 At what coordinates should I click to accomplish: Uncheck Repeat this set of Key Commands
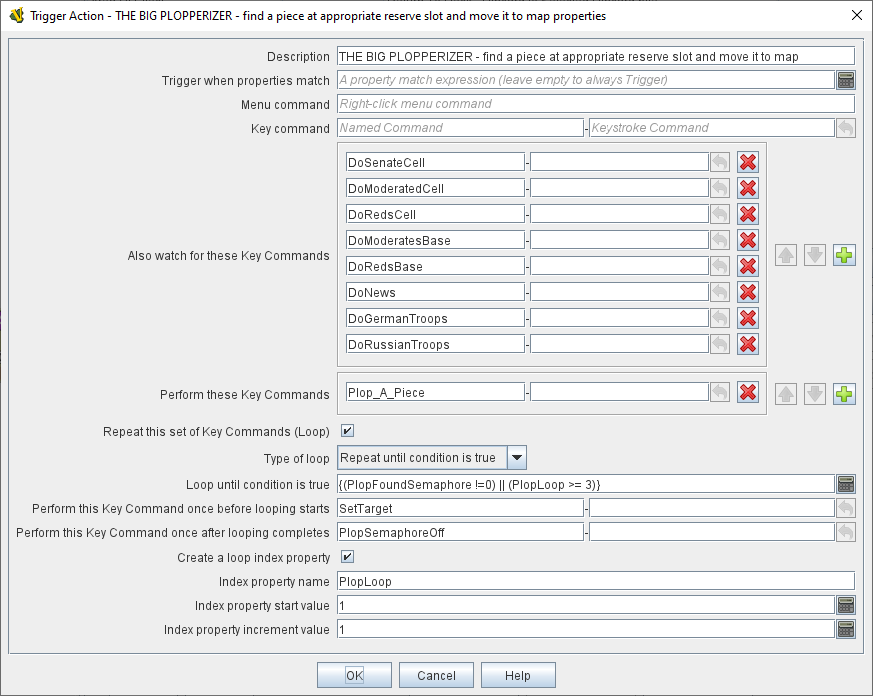coord(348,432)
